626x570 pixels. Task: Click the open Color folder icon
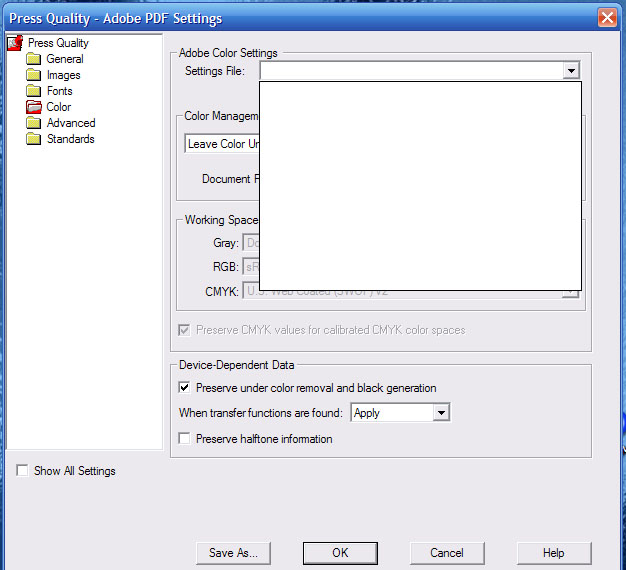click(x=34, y=107)
